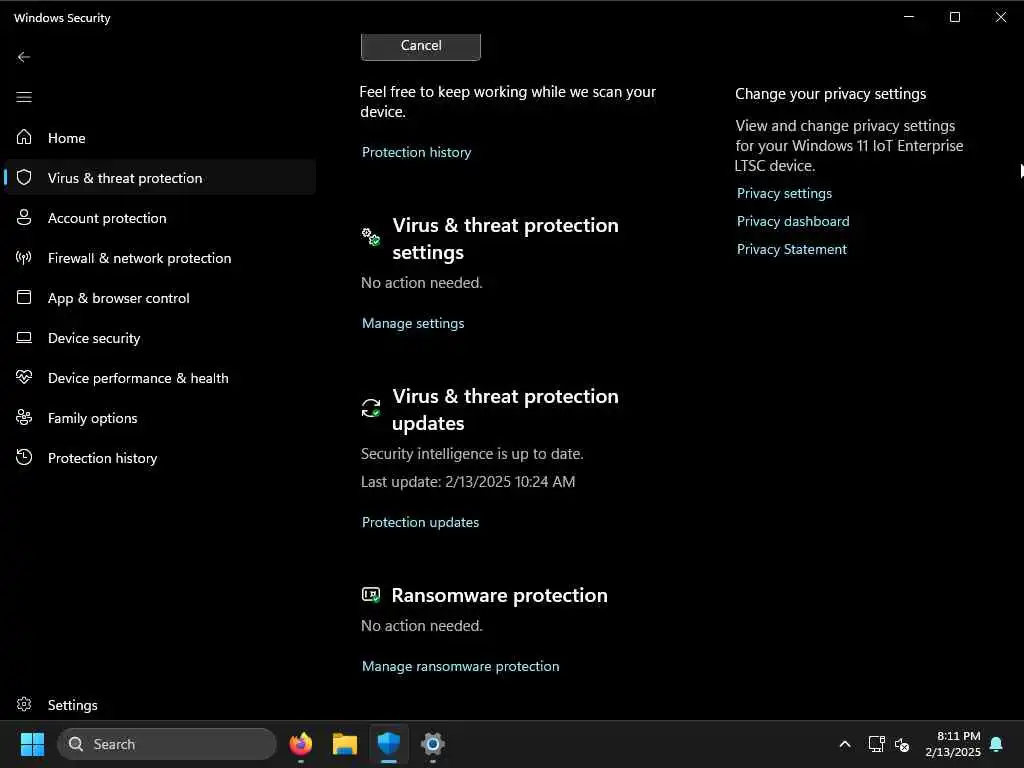Image resolution: width=1024 pixels, height=768 pixels.
Task: Click the back arrow icon
Action: click(24, 57)
